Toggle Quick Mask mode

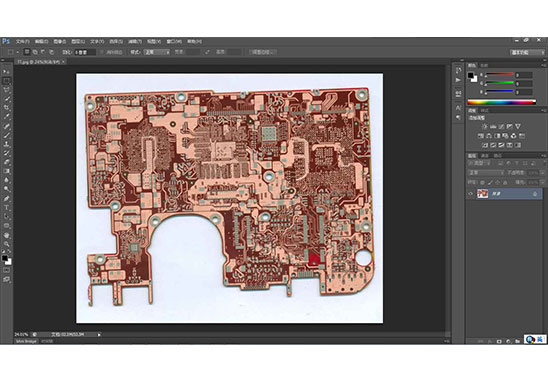pyautogui.click(x=7, y=270)
